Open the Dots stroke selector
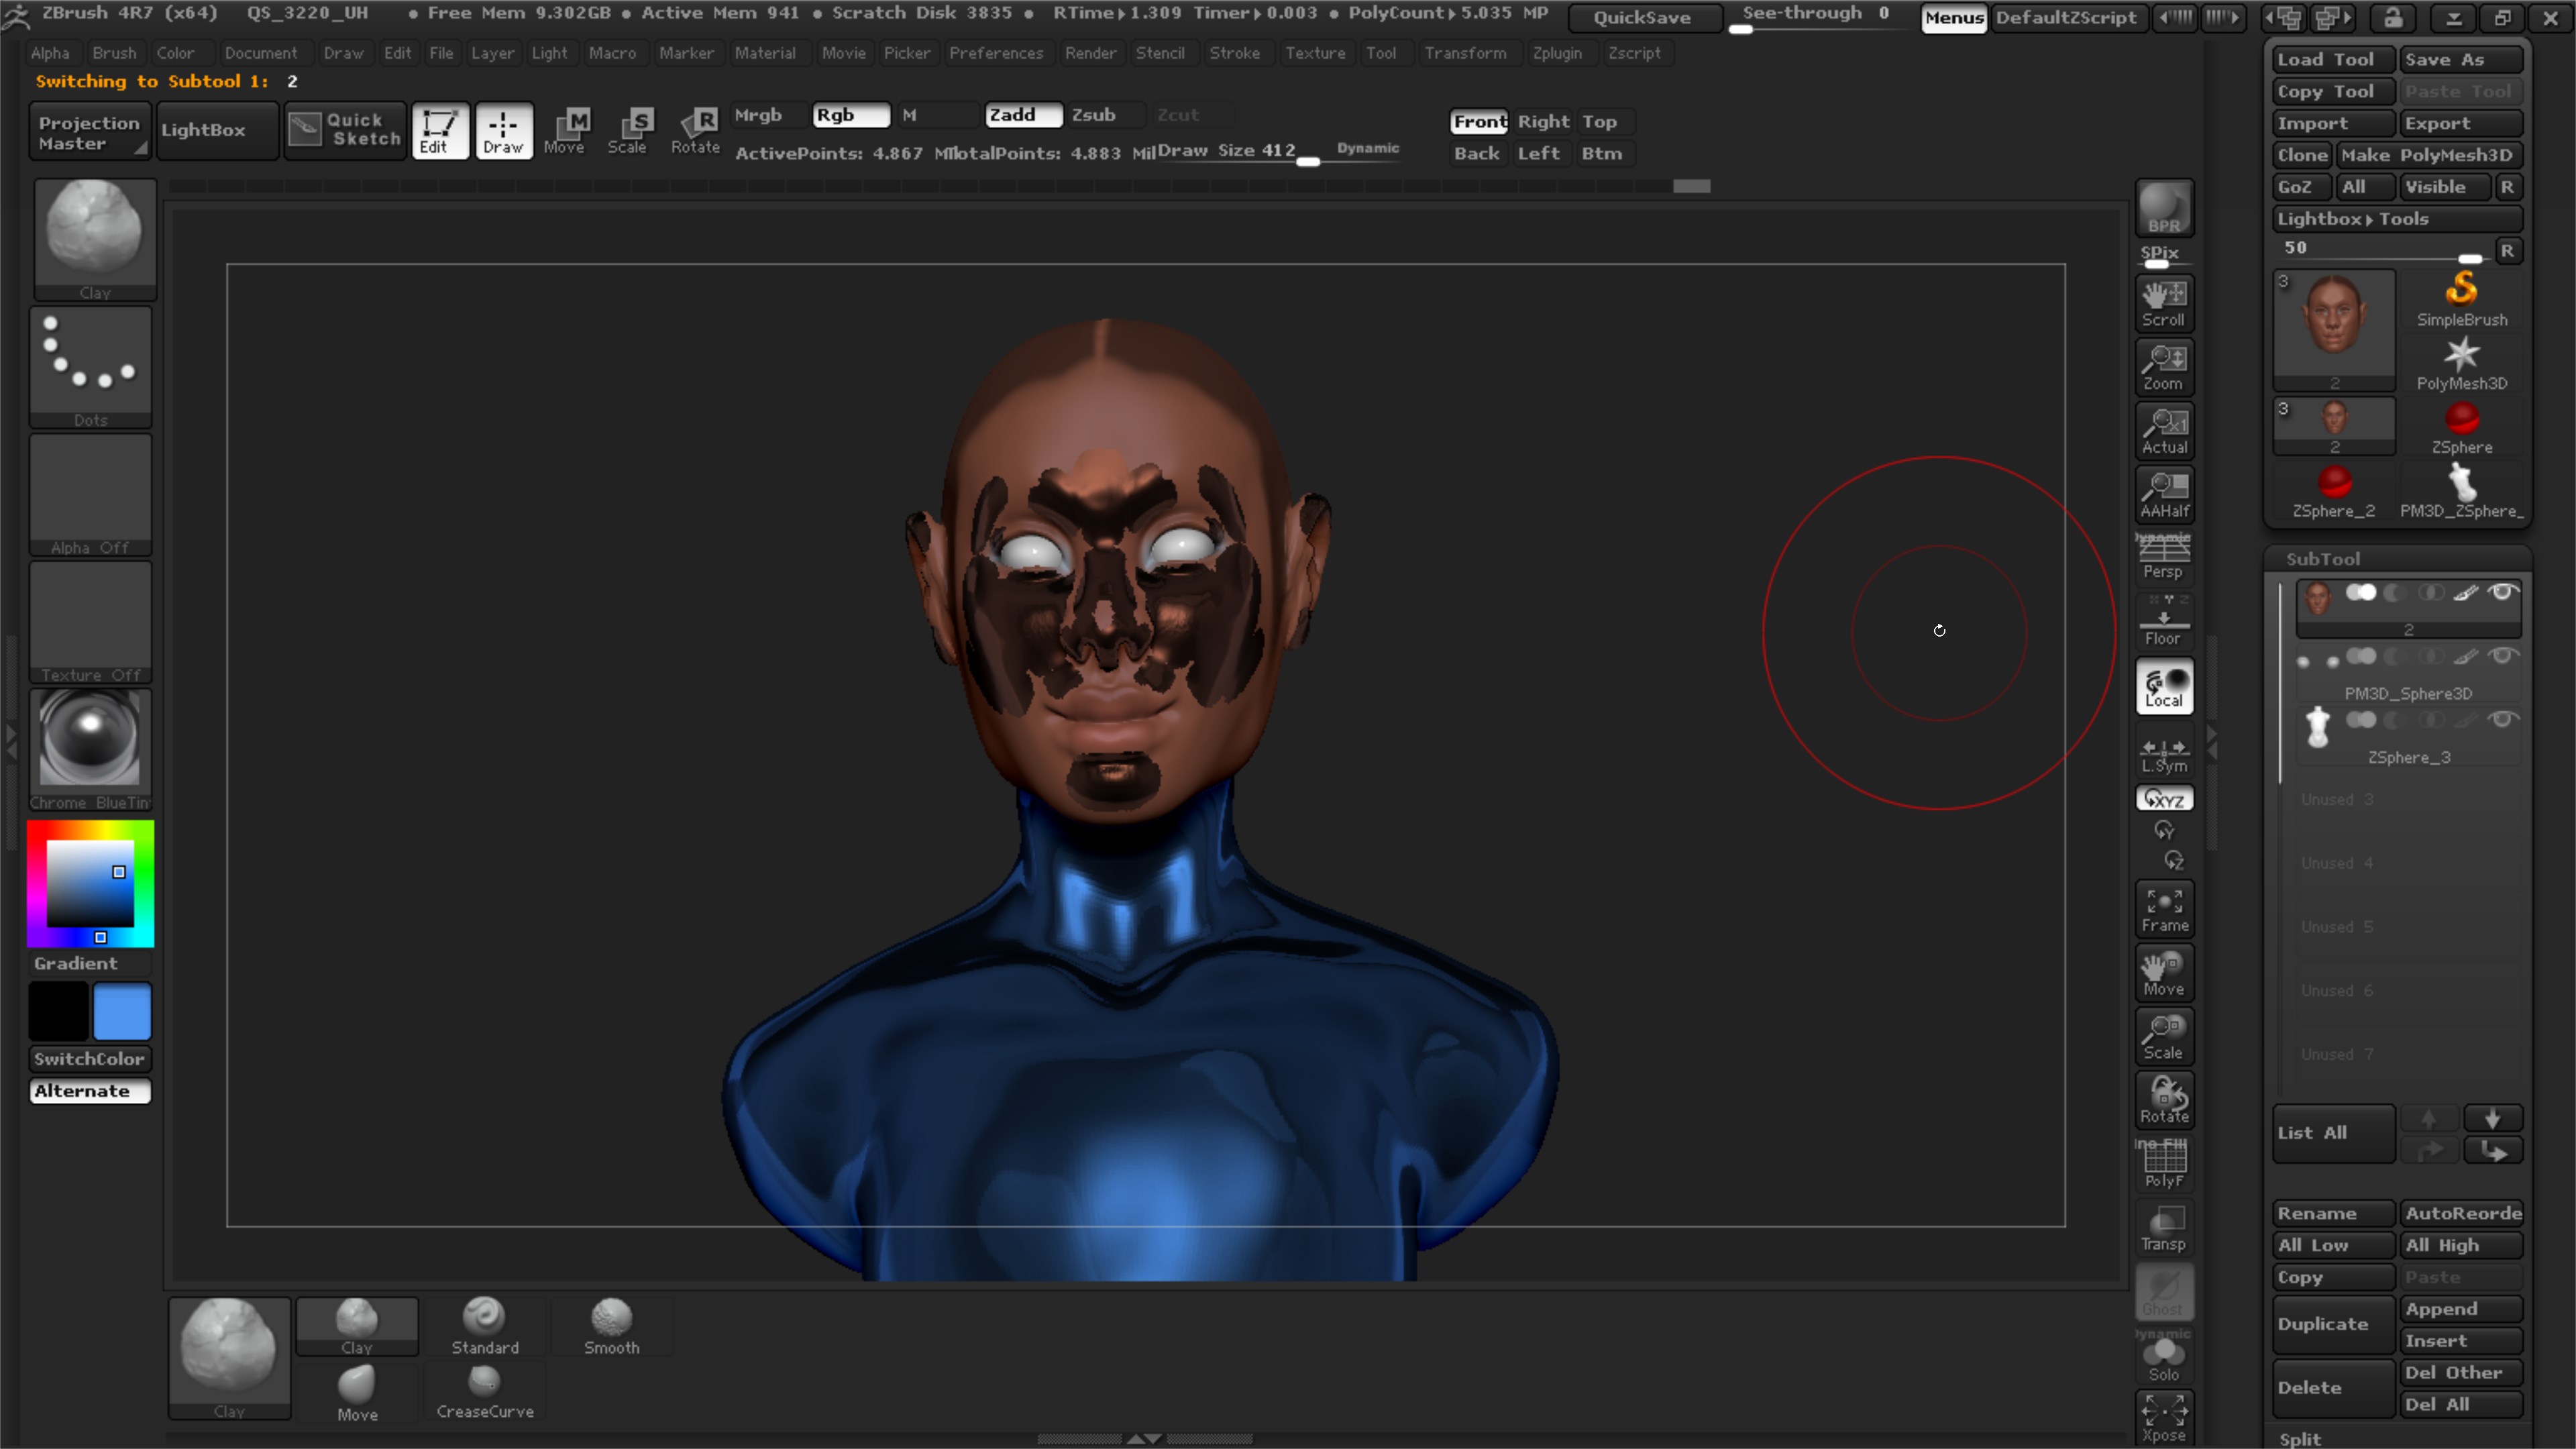 (x=91, y=367)
